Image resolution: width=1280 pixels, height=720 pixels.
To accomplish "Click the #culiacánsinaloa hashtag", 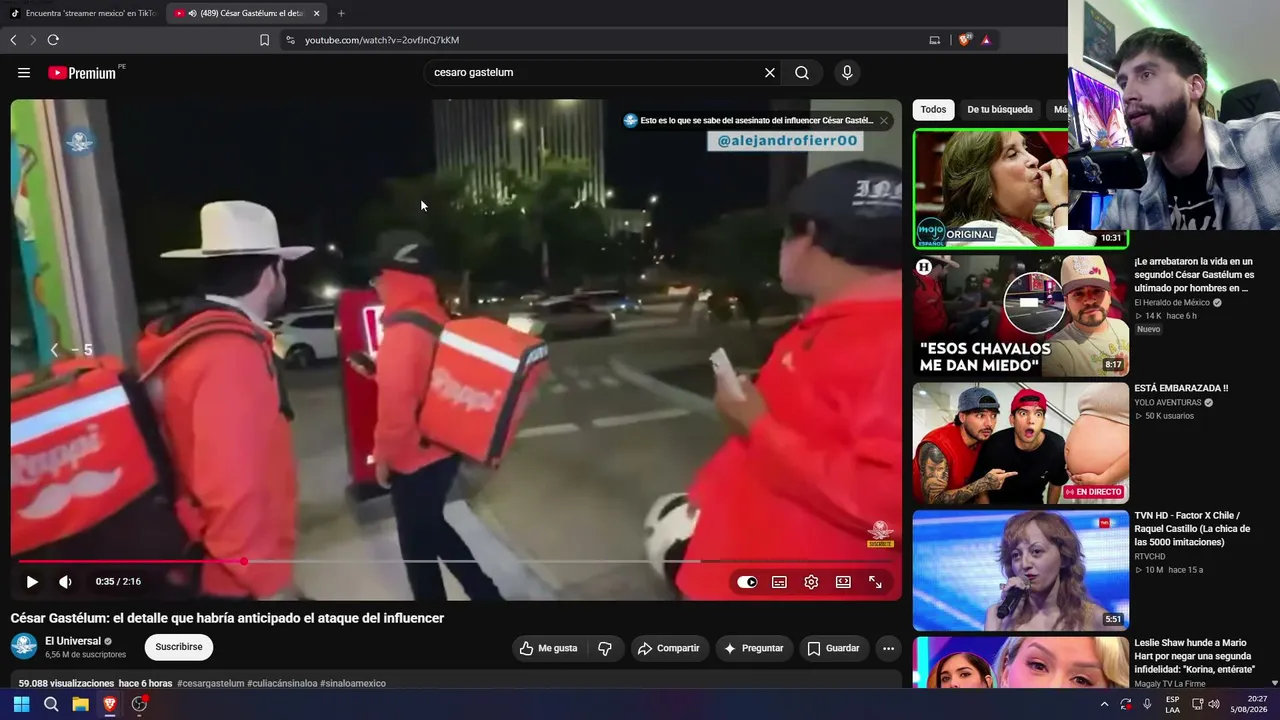I will pos(282,684).
